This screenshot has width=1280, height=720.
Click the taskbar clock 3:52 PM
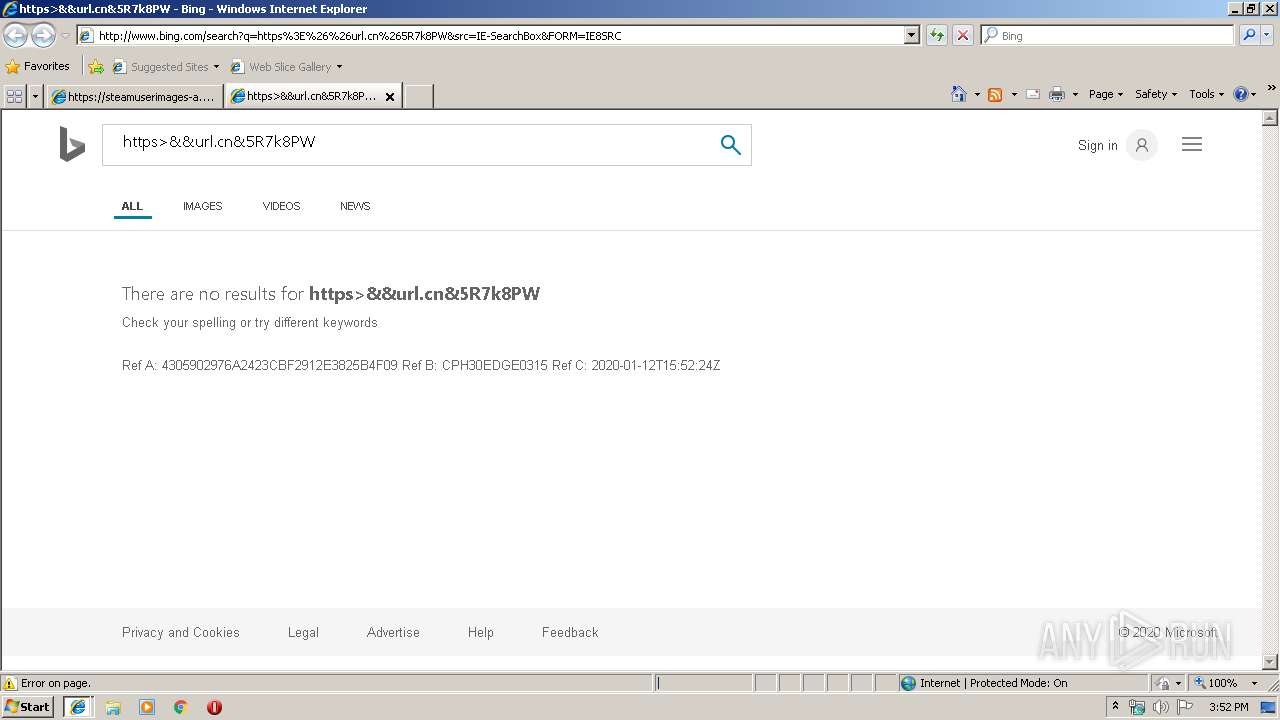[x=1228, y=707]
